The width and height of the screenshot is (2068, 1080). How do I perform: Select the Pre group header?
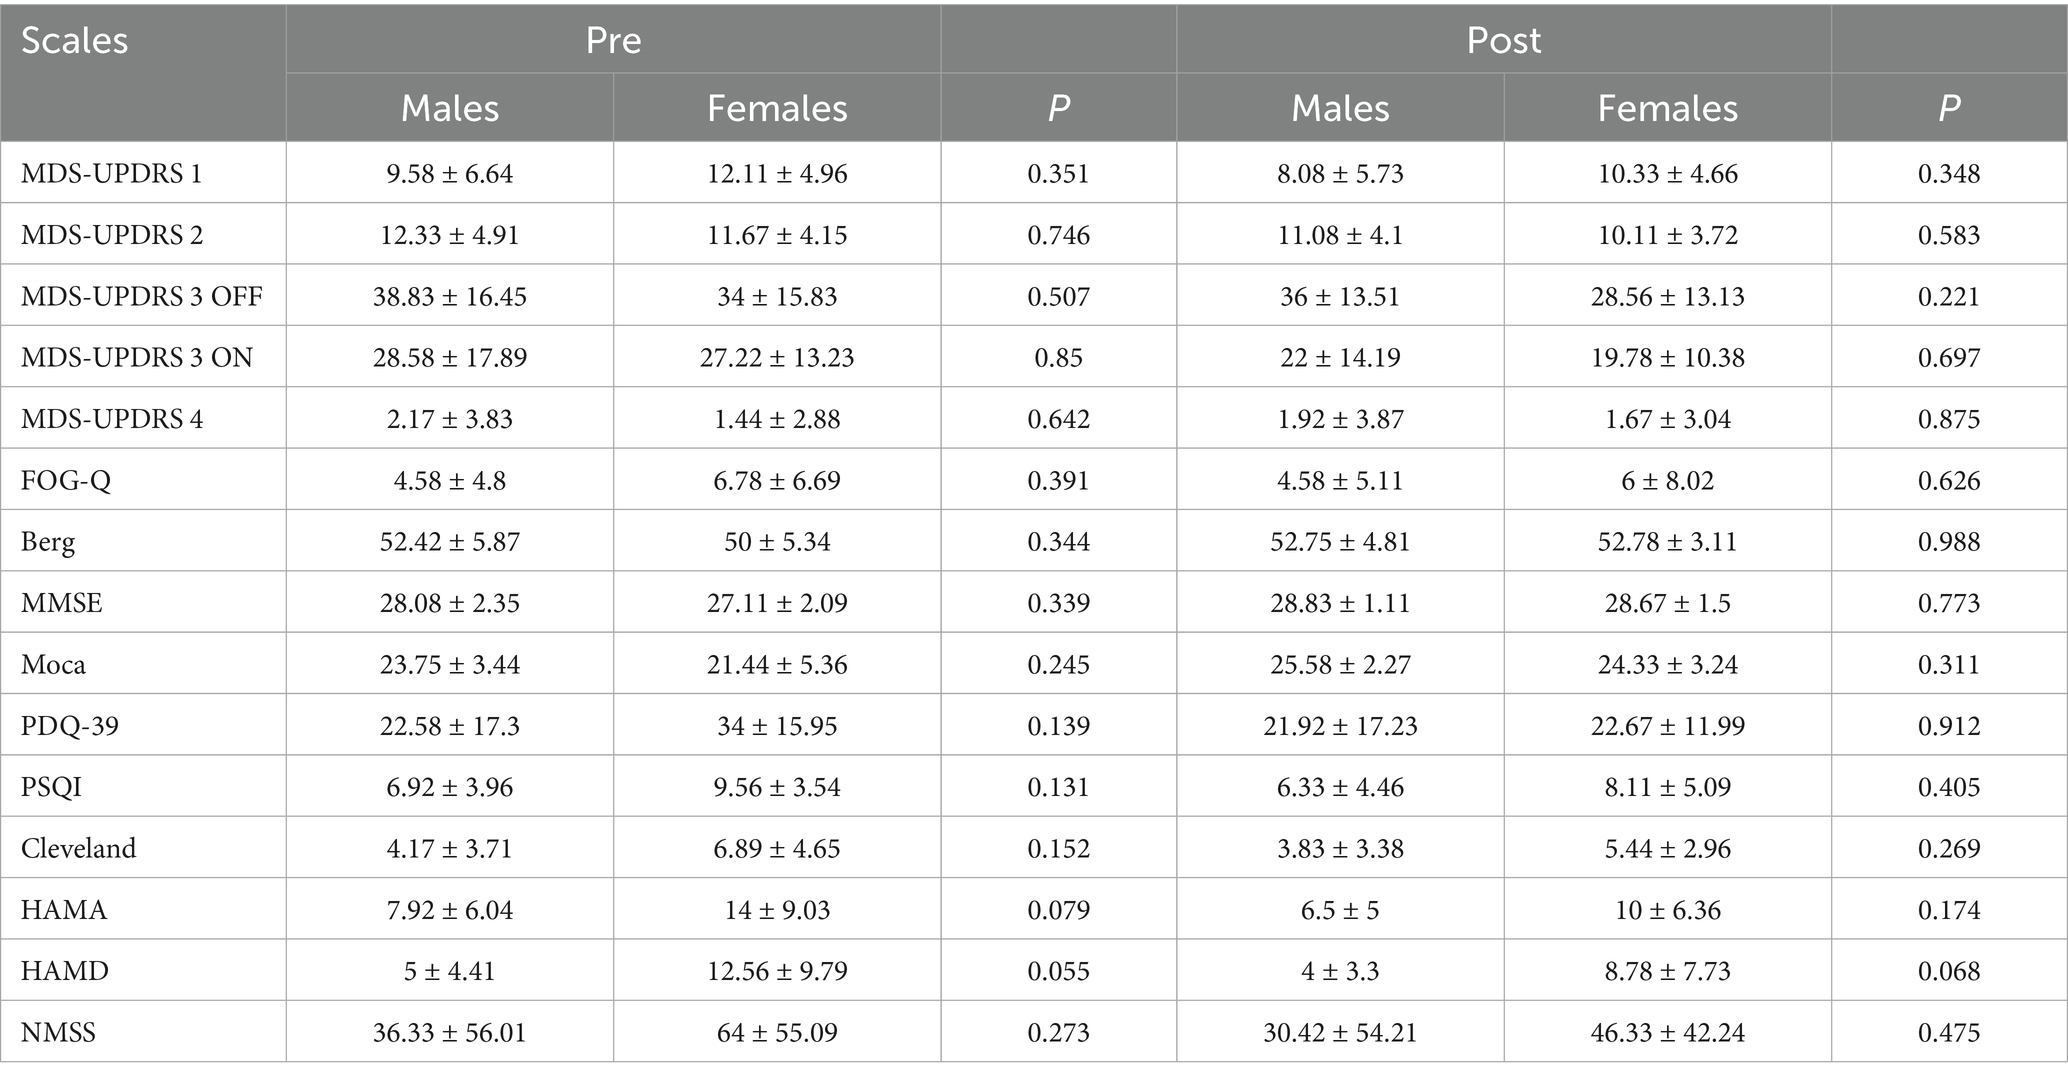click(613, 40)
